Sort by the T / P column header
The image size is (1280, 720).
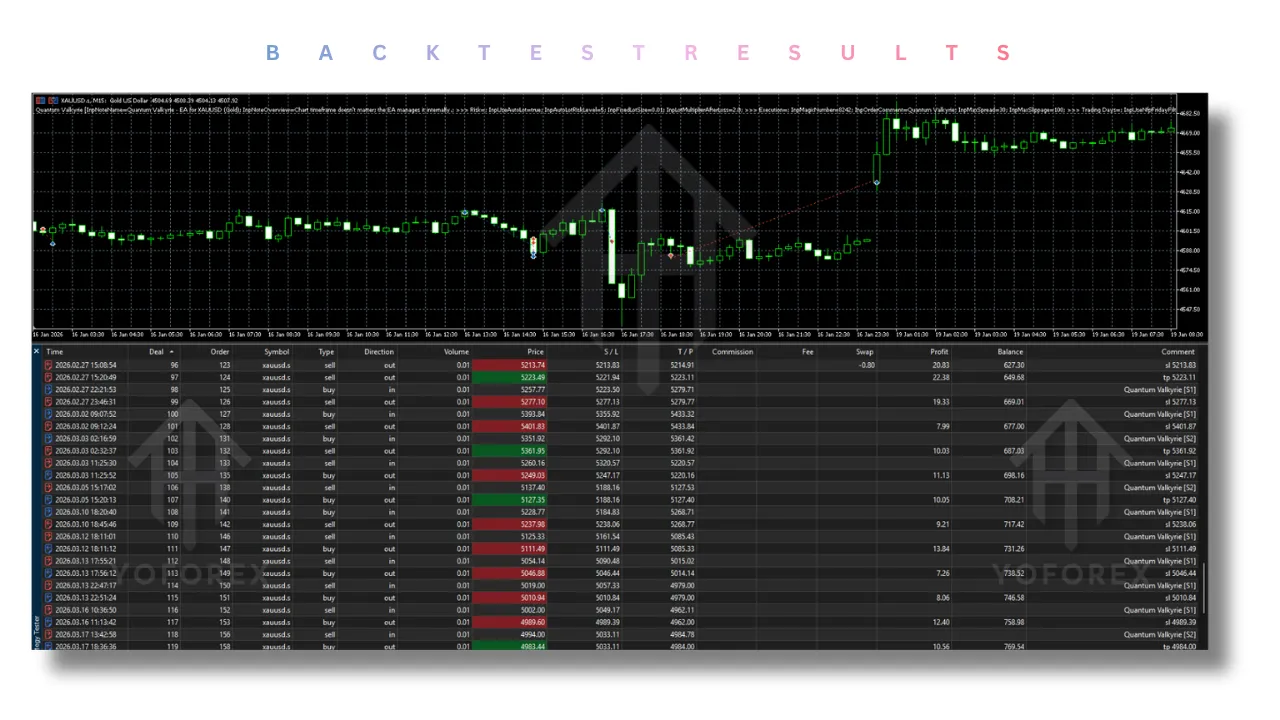click(x=684, y=352)
